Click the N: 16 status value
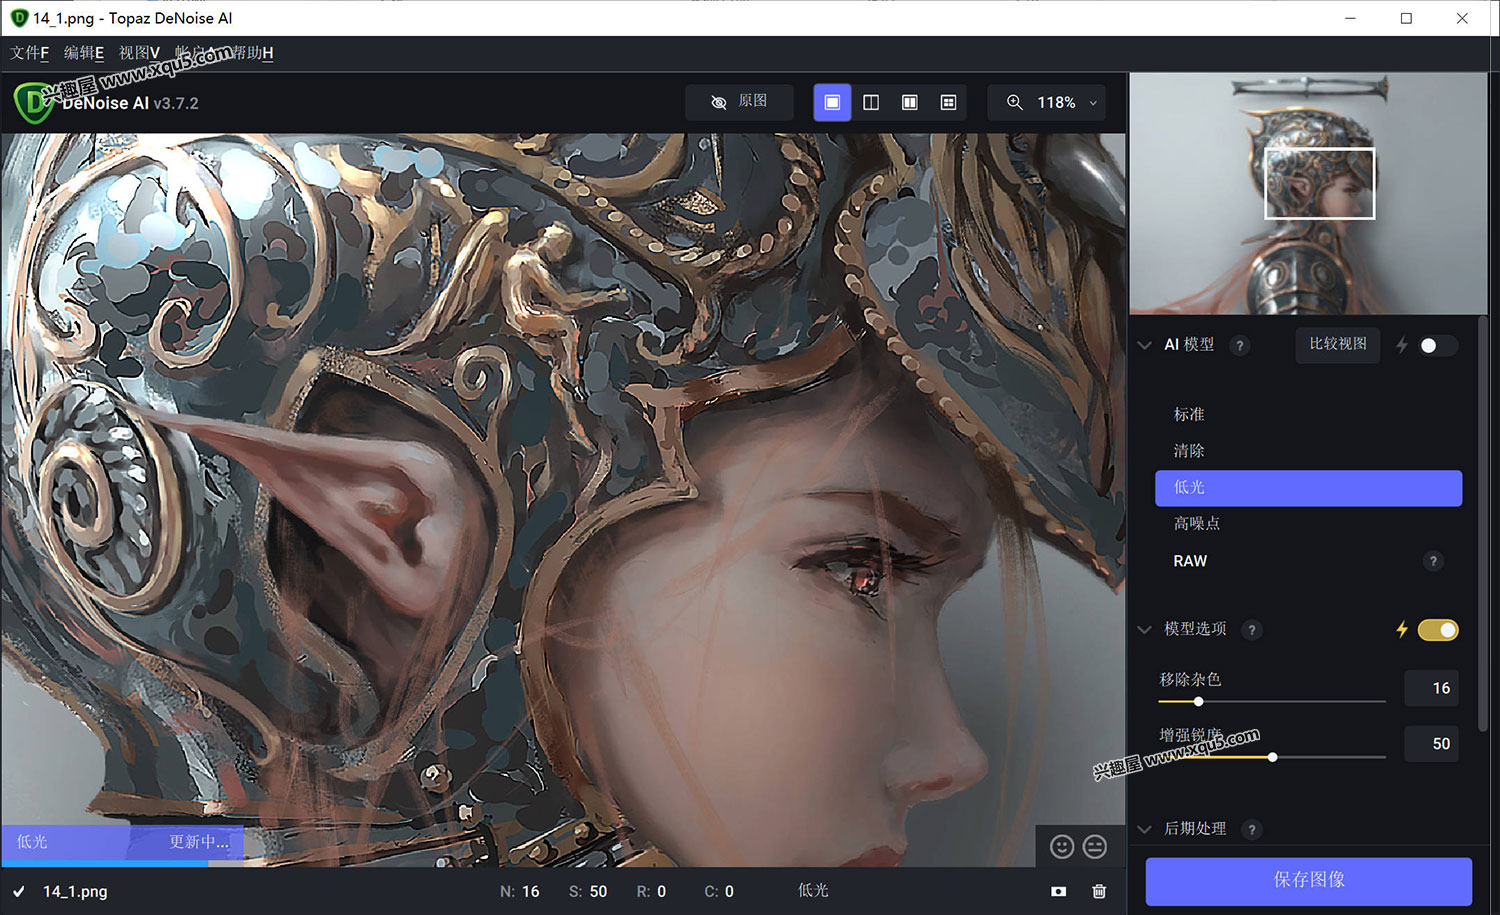This screenshot has width=1500, height=915. coord(519,891)
